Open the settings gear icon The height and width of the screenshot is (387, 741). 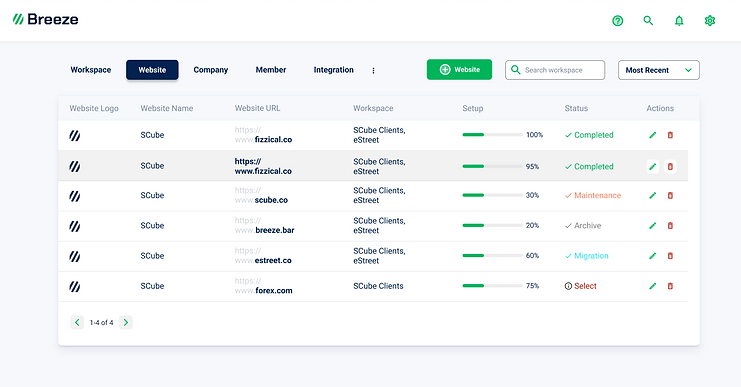(709, 21)
